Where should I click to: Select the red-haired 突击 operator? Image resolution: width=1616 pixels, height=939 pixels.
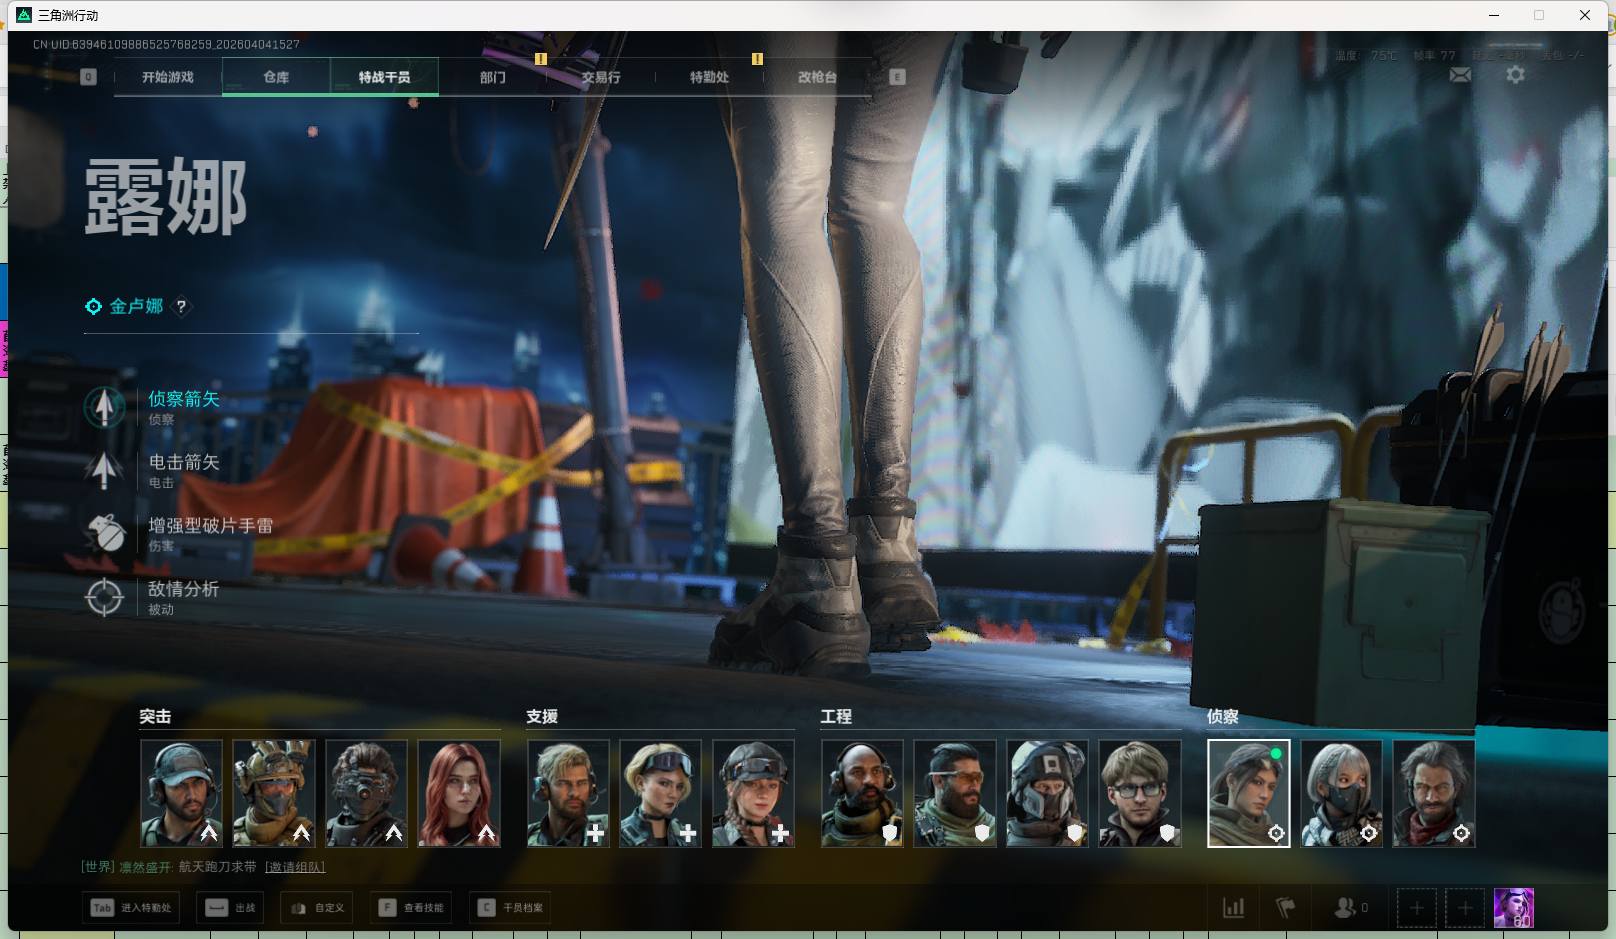(x=459, y=793)
